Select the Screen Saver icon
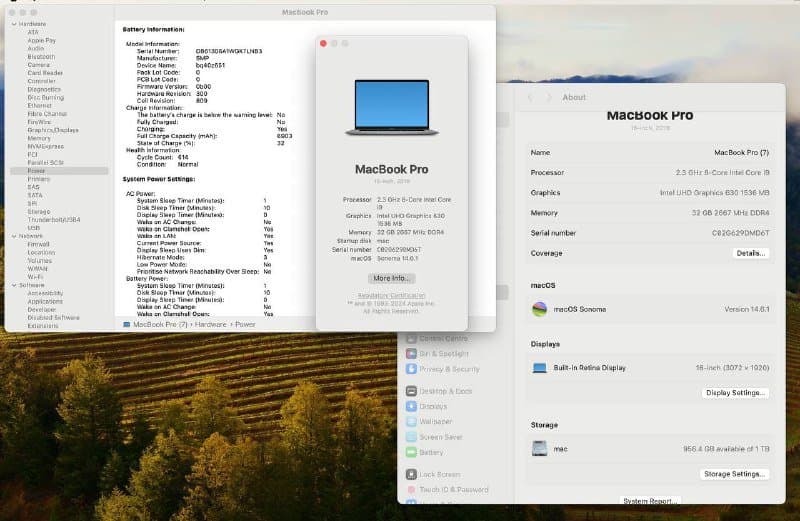The image size is (800, 521). coord(411,437)
